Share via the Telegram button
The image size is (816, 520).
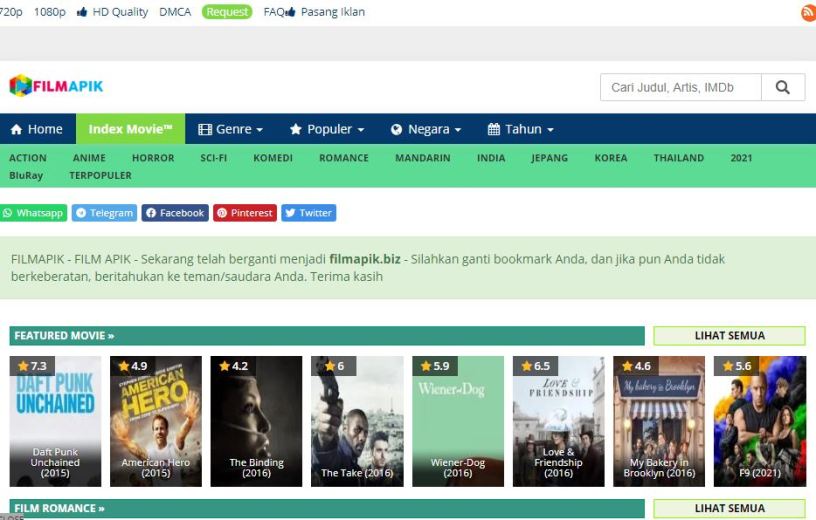tap(105, 213)
